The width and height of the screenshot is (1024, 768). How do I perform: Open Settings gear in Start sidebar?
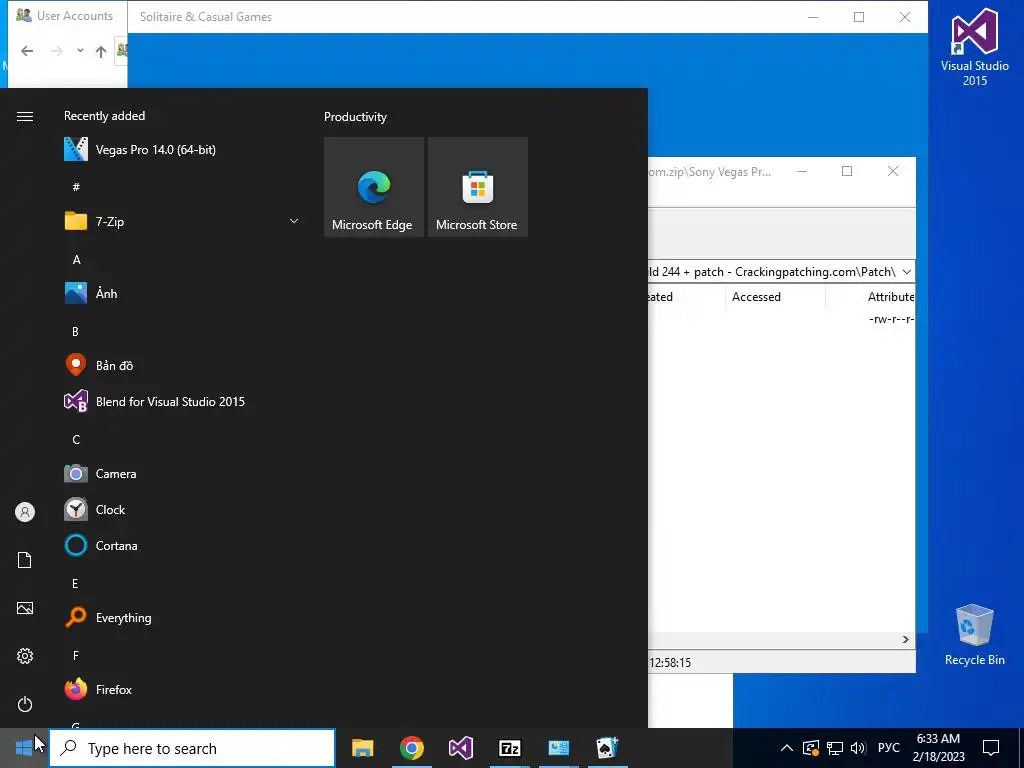coord(25,656)
